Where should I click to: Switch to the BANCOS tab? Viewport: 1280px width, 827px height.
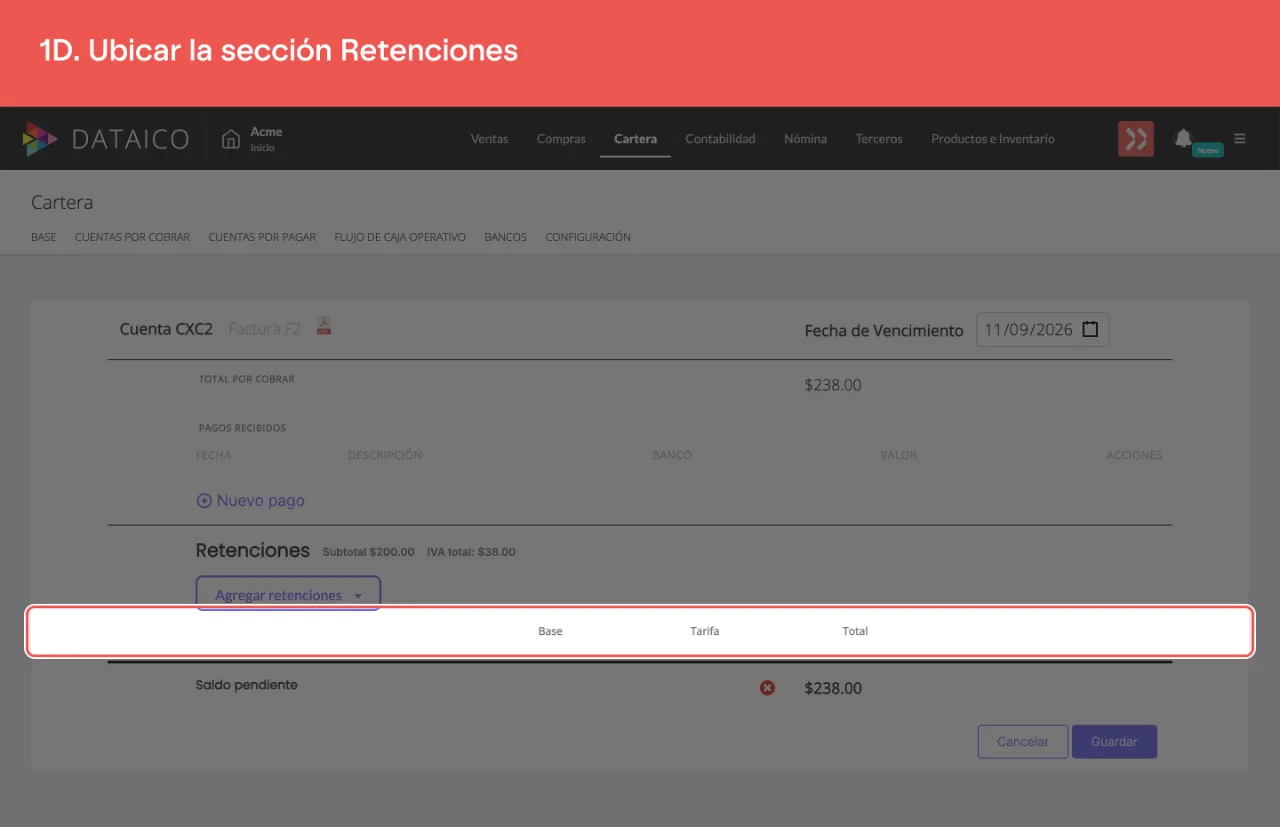coord(505,238)
